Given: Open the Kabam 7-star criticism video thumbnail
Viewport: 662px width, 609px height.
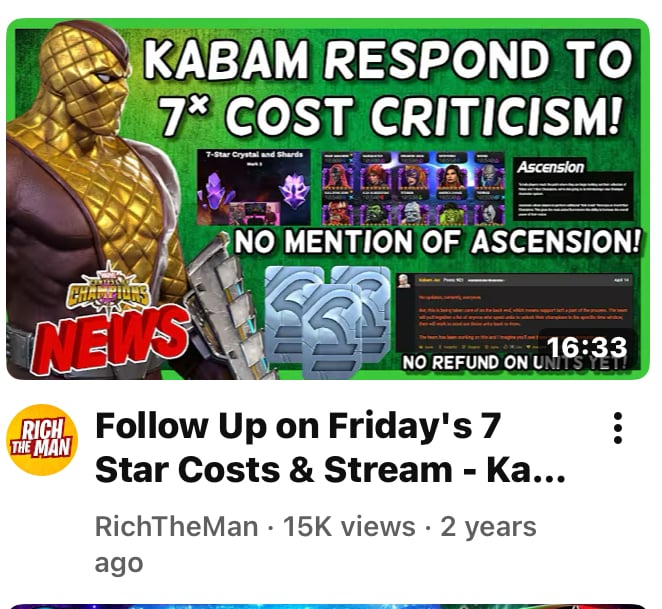Looking at the screenshot, I should pyautogui.click(x=328, y=199).
